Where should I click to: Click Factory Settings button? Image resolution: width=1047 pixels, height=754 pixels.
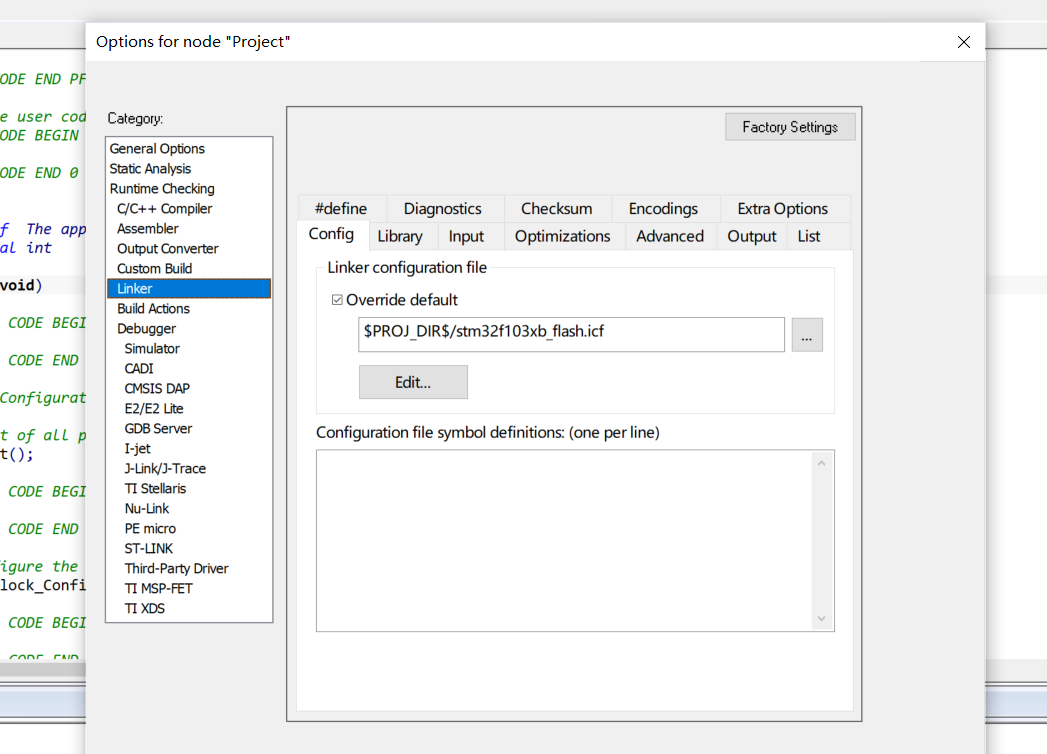click(x=790, y=127)
